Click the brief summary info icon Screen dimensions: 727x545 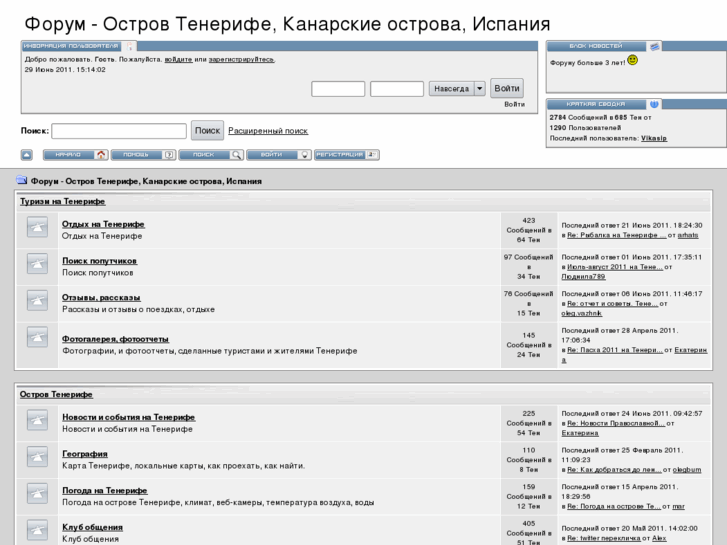(654, 104)
